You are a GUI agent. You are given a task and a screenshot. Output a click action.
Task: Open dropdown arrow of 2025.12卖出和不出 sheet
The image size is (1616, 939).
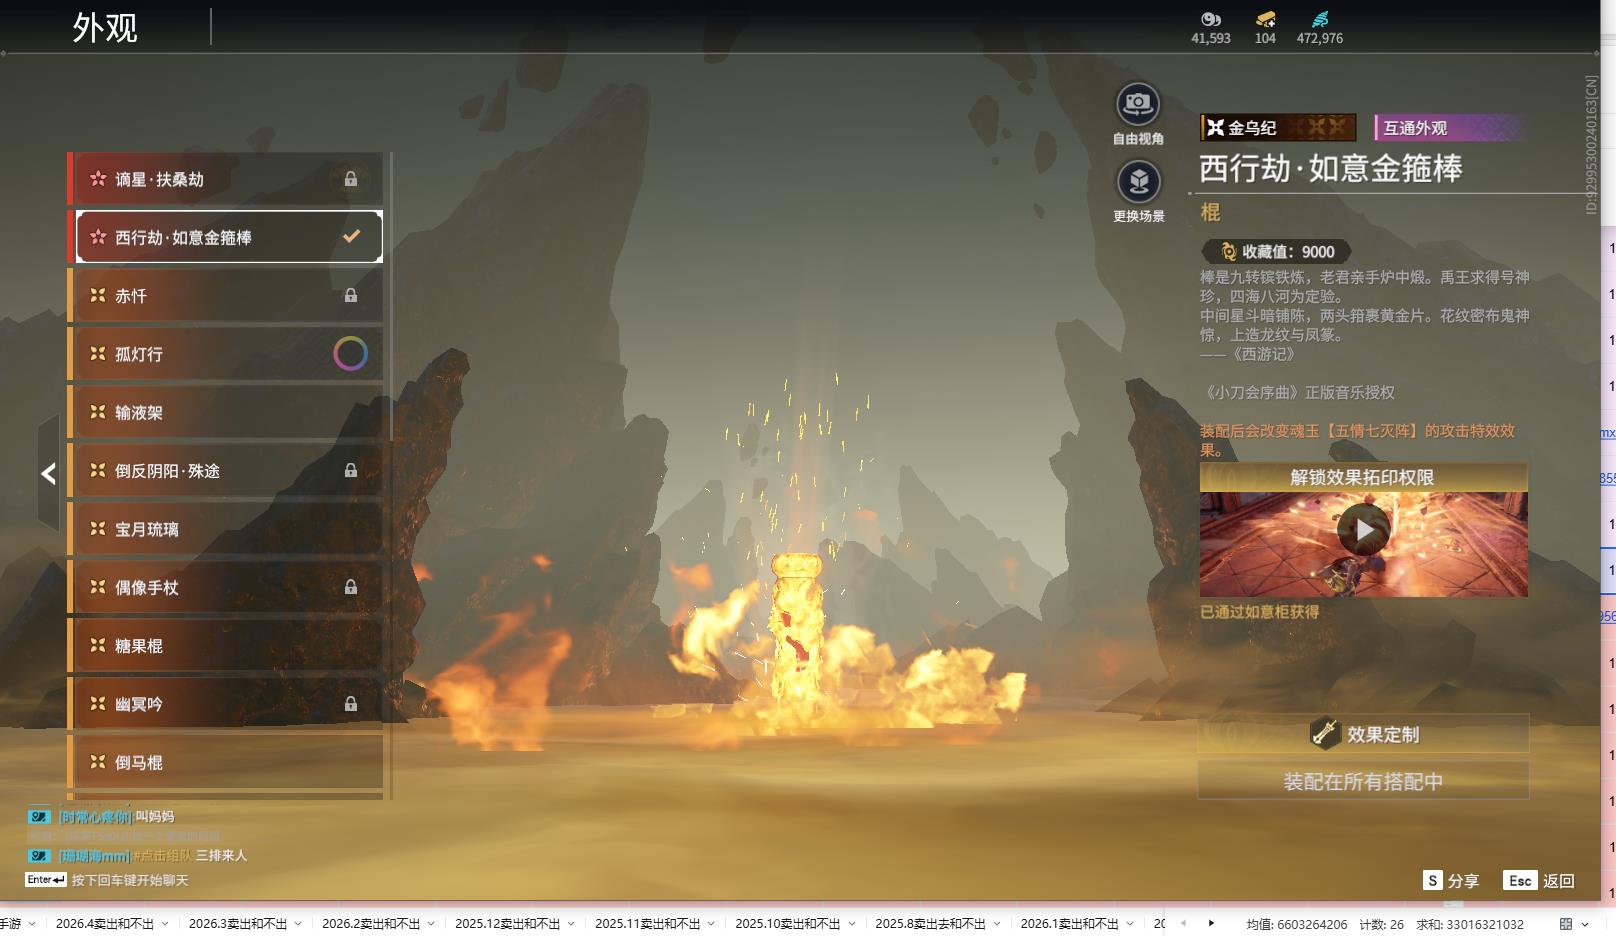[571, 924]
